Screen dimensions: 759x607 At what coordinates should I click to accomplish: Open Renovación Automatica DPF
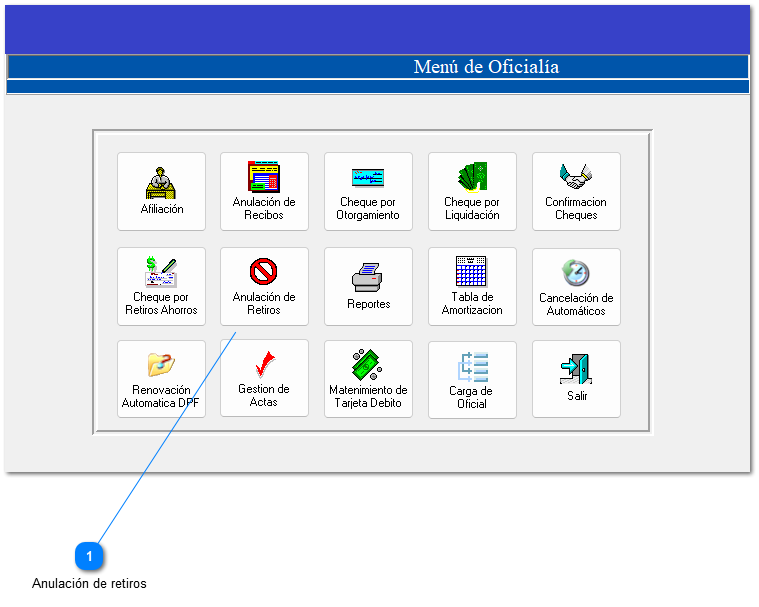tap(161, 379)
